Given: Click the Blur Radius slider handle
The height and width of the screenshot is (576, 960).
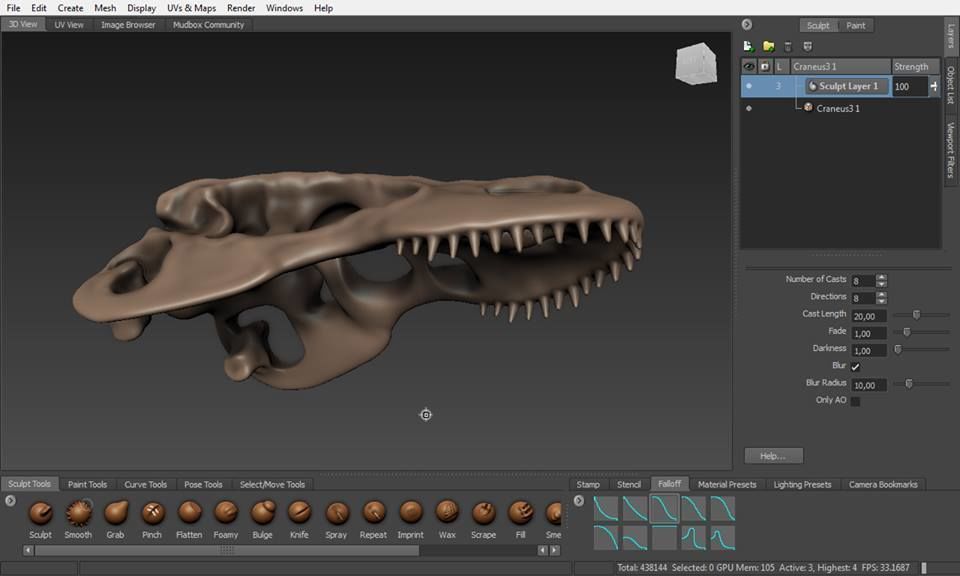Looking at the screenshot, I should [909, 384].
